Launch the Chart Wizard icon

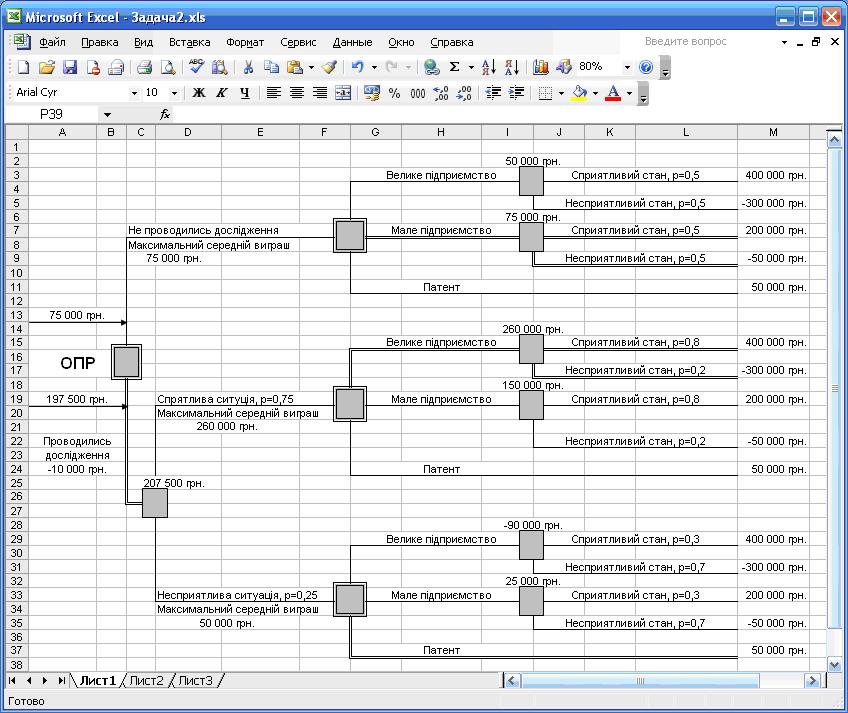541,67
